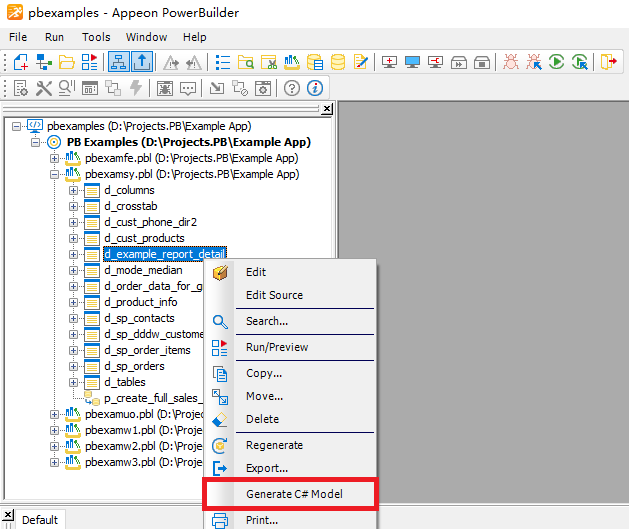
Task: Toggle the Output window toolbar button
Action: pos(141,62)
